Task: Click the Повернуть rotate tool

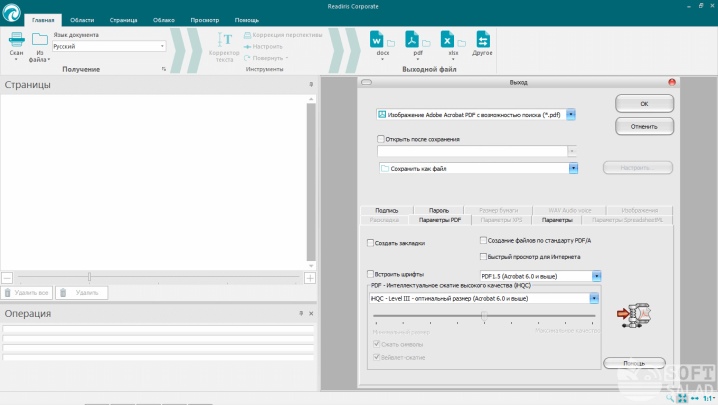Action: 266,58
